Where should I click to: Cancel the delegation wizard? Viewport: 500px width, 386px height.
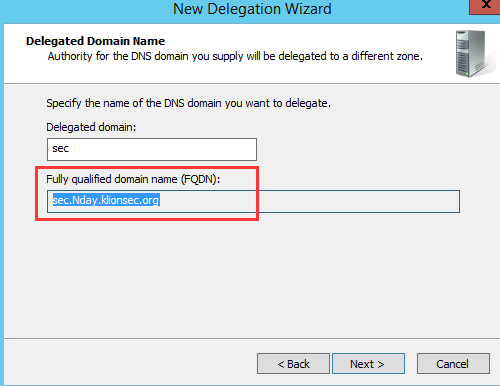[x=453, y=364]
